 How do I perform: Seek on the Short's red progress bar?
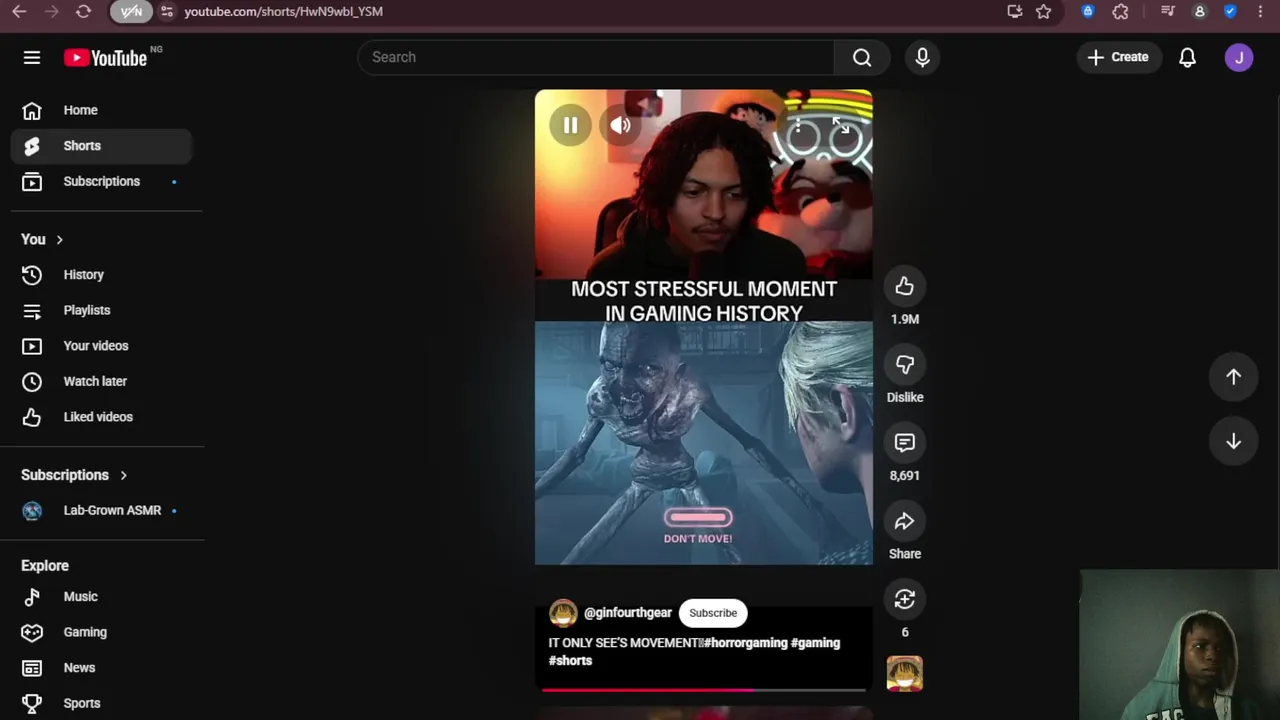pos(703,689)
